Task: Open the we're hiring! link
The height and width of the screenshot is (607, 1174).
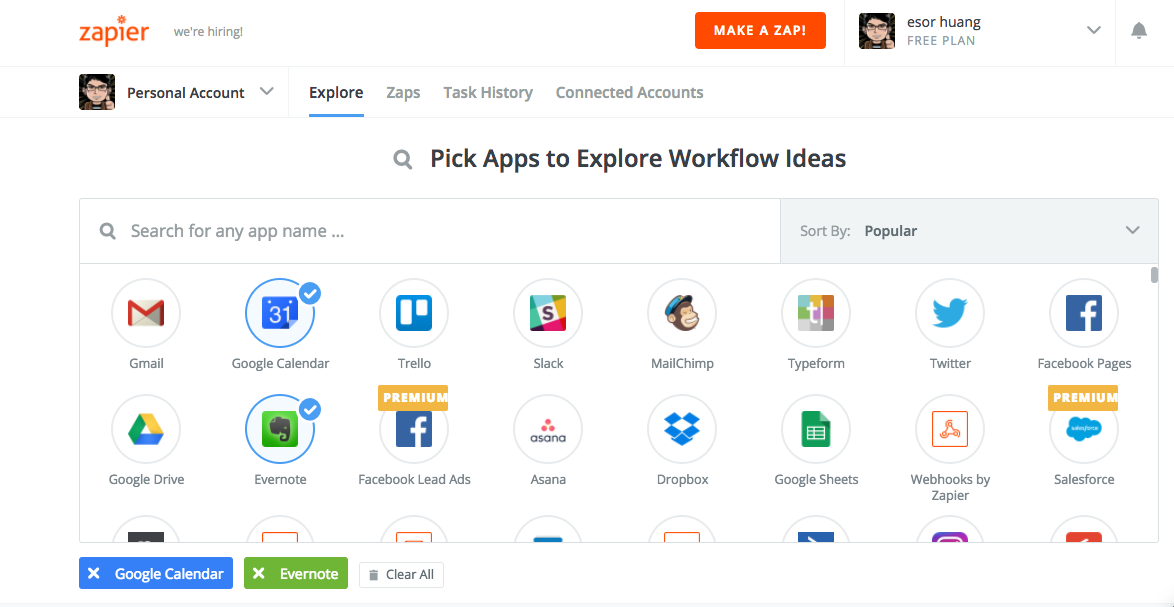Action: pyautogui.click(x=208, y=32)
